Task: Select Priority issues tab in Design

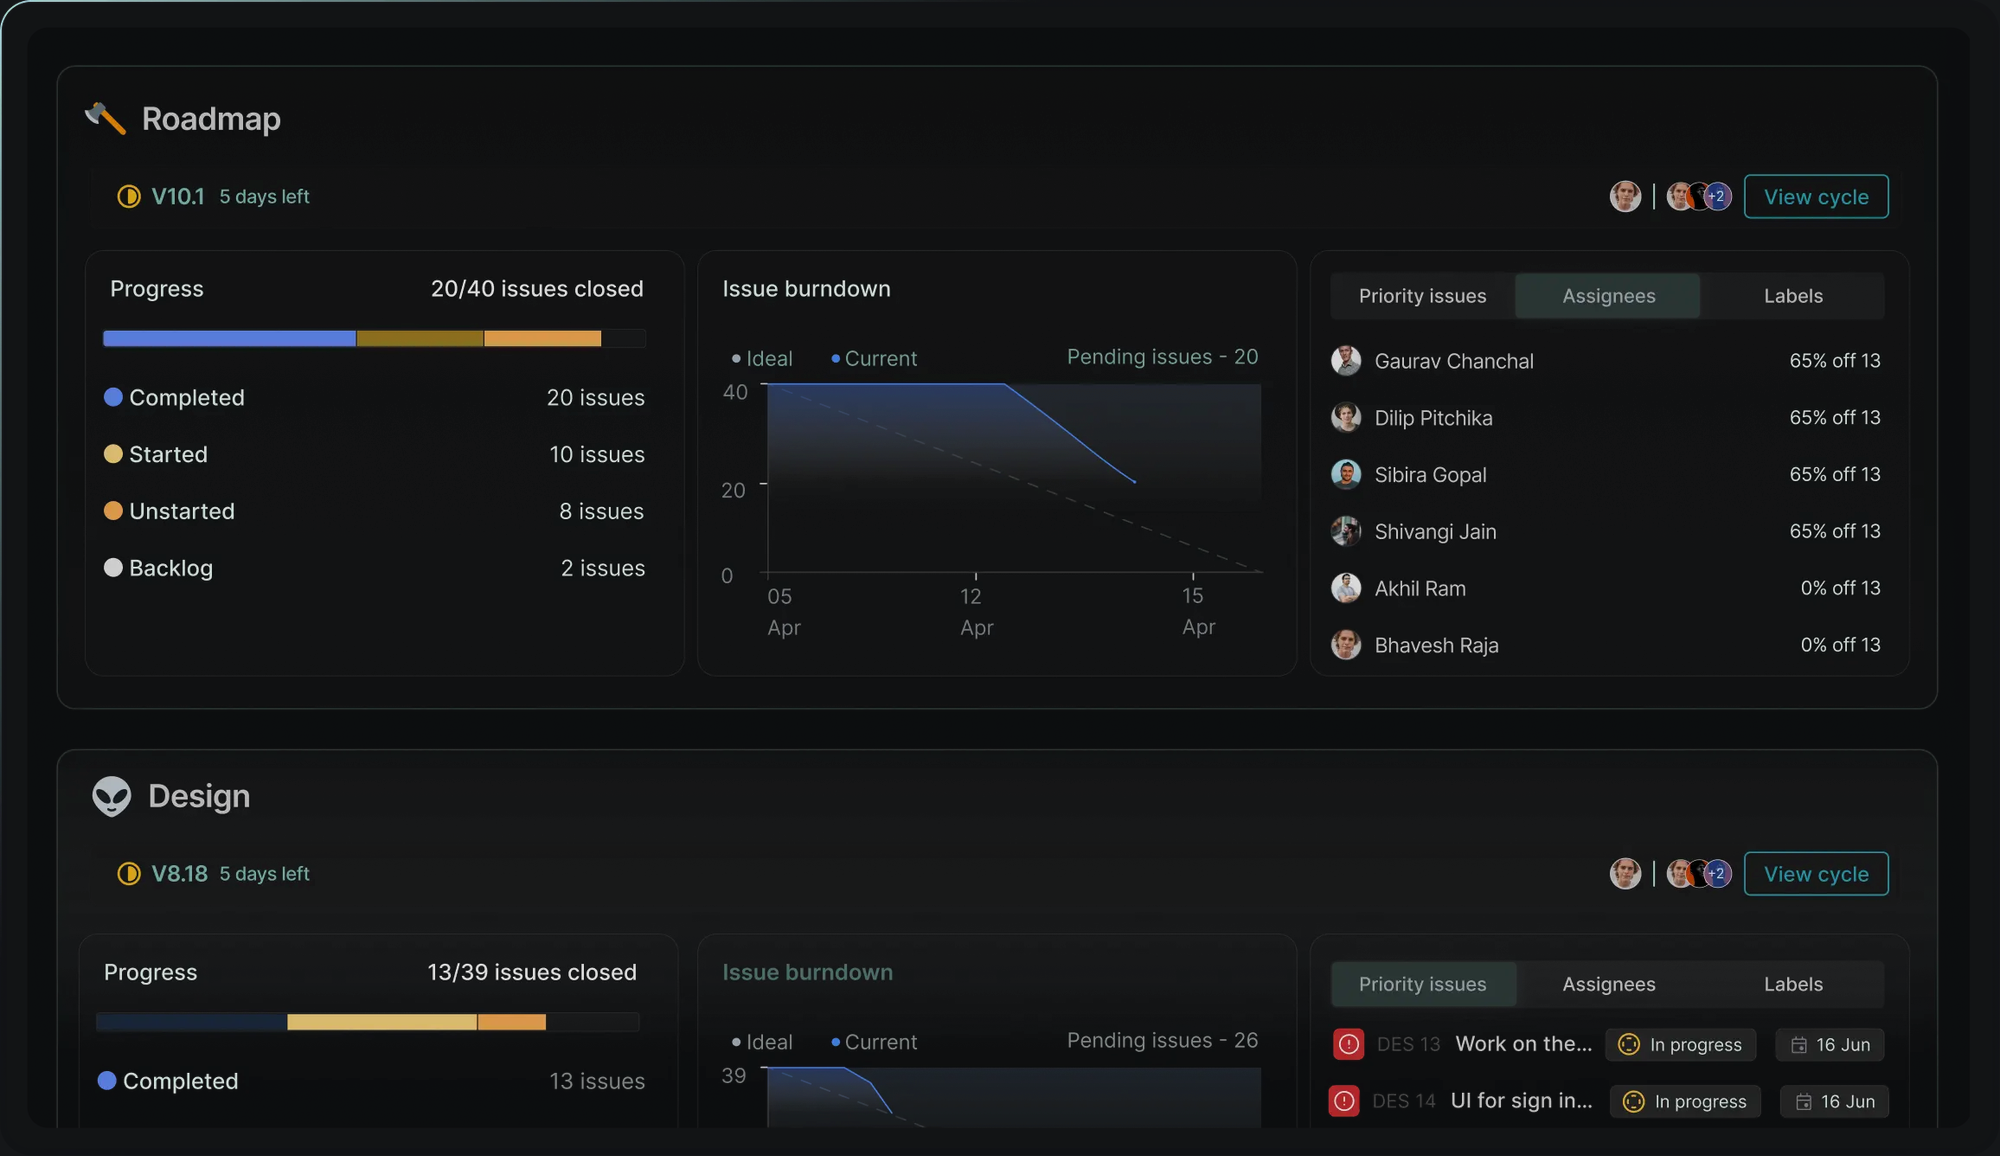Action: click(1422, 984)
